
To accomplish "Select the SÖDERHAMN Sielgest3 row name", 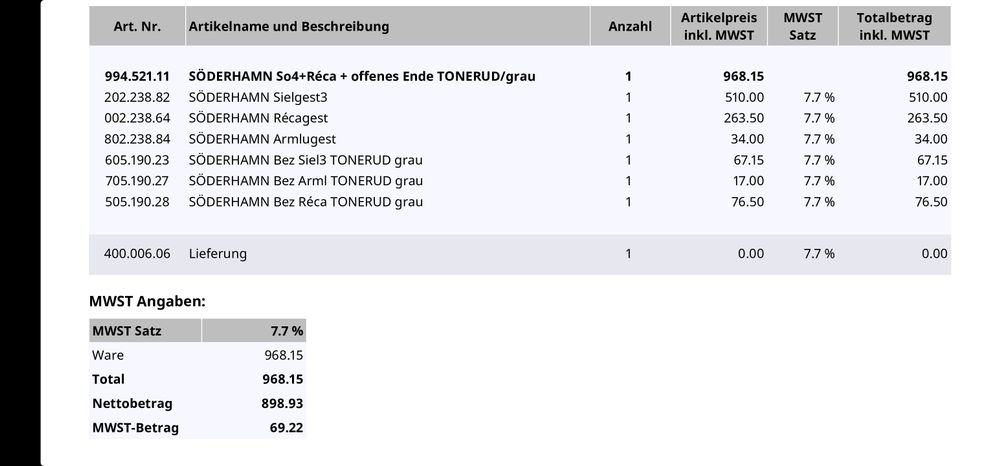I will click(x=258, y=98).
